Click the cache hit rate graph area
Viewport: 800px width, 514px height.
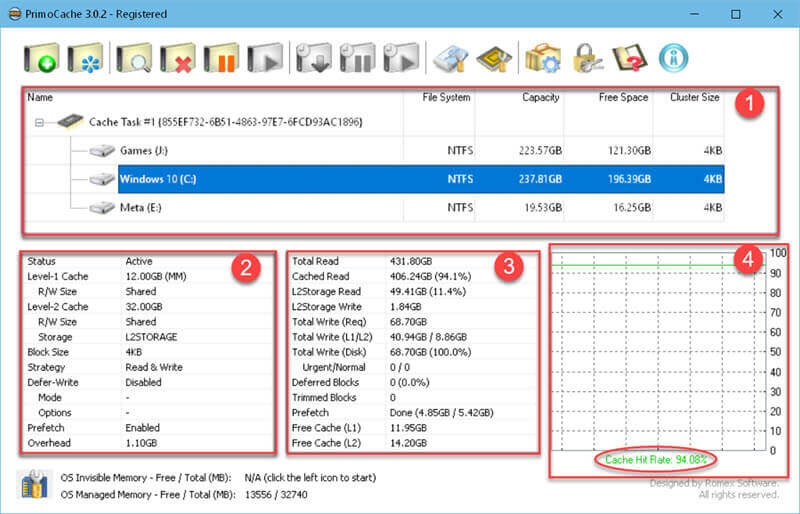[x=659, y=352]
